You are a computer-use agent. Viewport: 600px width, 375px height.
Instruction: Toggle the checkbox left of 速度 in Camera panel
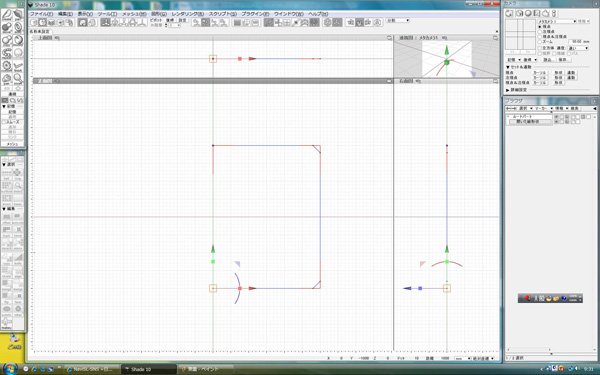click(x=540, y=48)
